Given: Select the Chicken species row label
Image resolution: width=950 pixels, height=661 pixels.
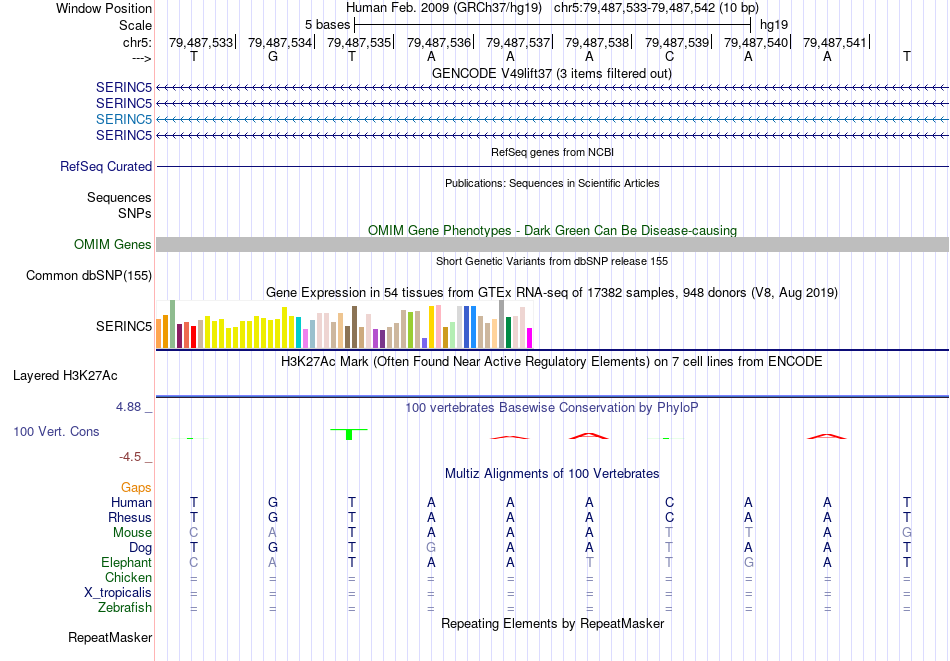Looking at the screenshot, I should tap(128, 577).
